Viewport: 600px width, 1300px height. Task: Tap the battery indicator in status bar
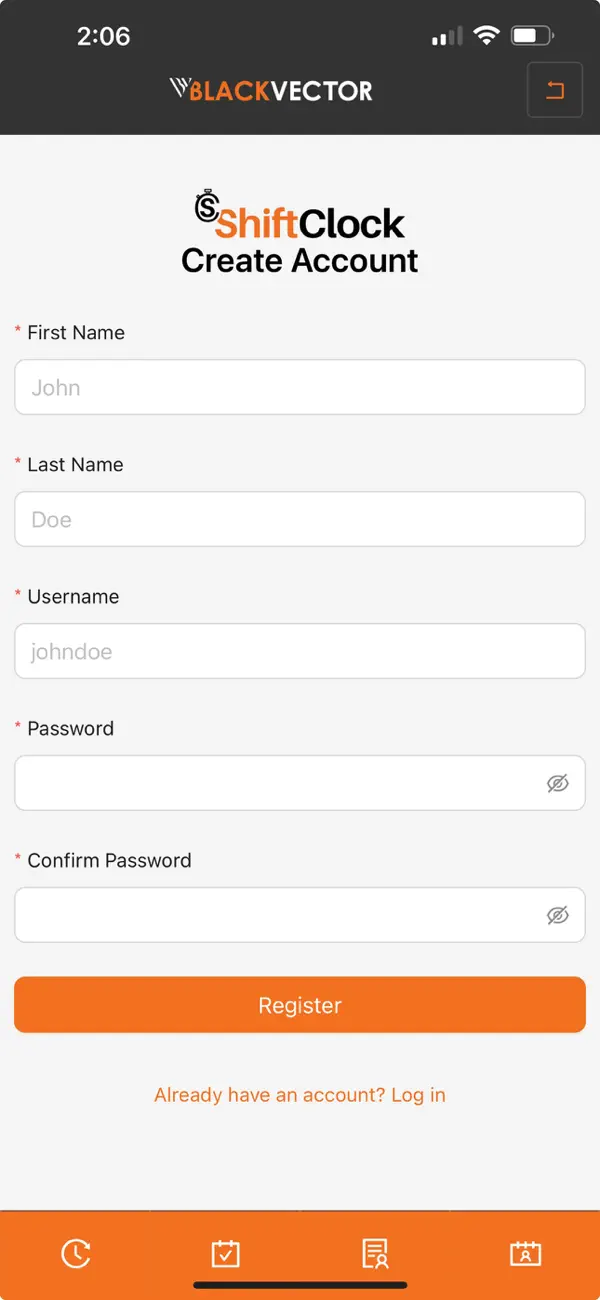[x=532, y=37]
